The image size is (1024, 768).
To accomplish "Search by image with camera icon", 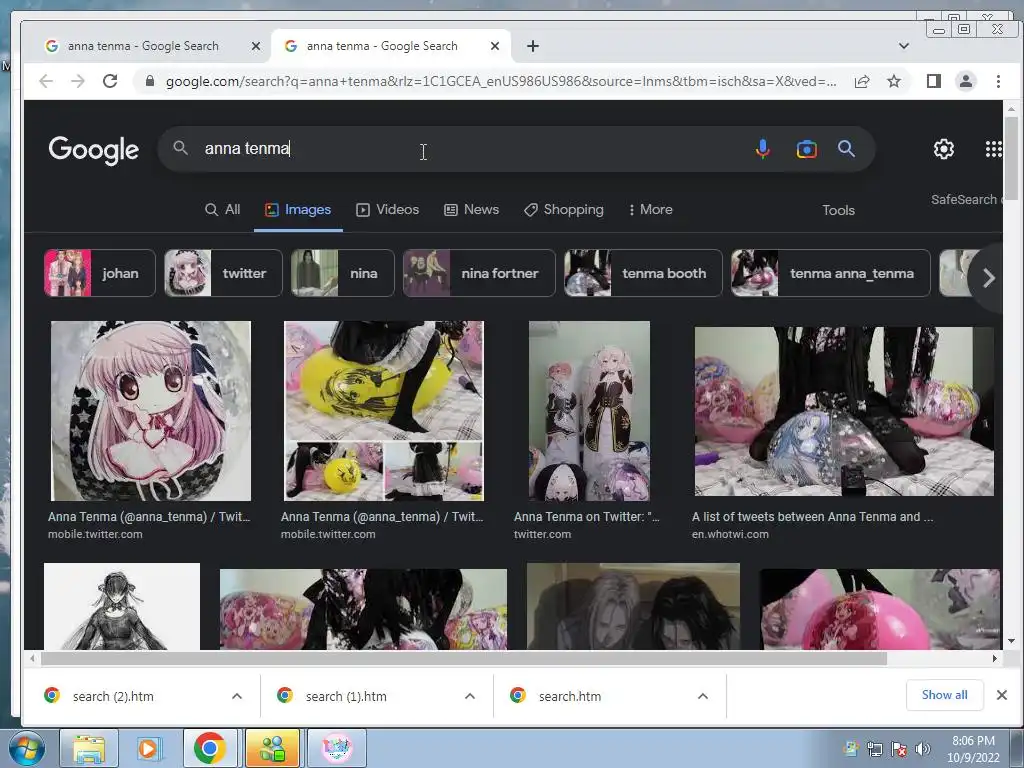I will pos(807,150).
